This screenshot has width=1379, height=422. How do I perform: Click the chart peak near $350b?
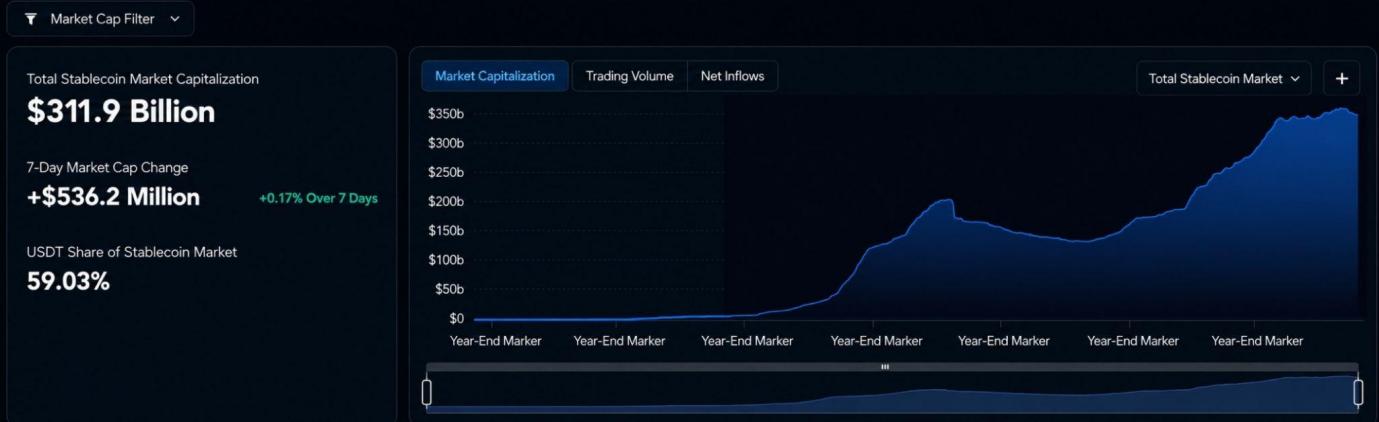click(x=1342, y=109)
